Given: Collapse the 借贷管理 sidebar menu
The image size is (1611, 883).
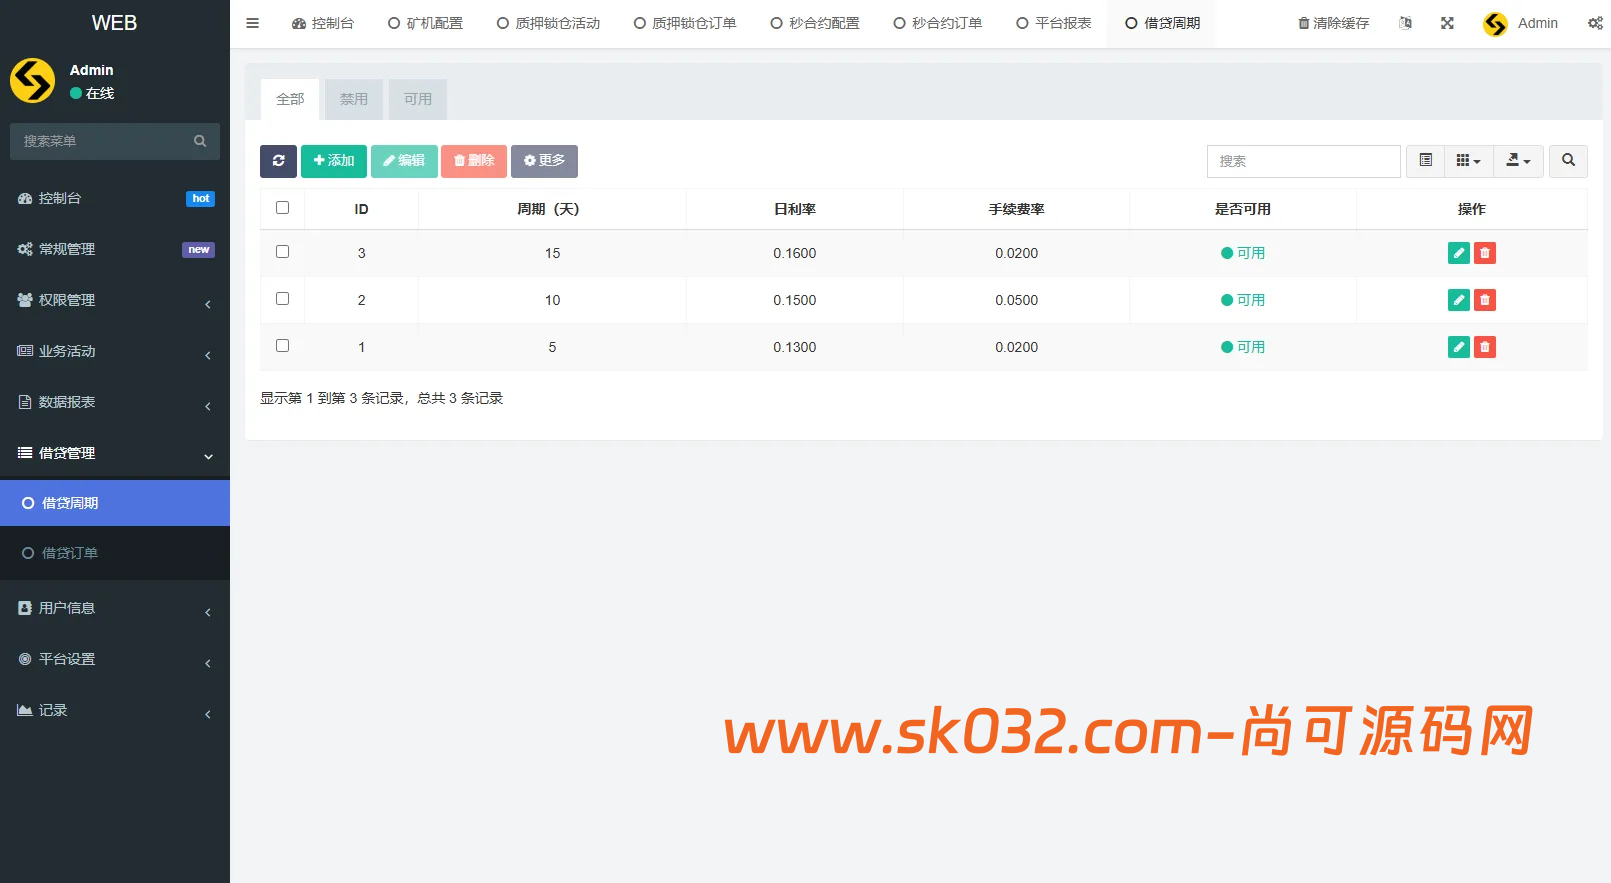Looking at the screenshot, I should point(115,453).
